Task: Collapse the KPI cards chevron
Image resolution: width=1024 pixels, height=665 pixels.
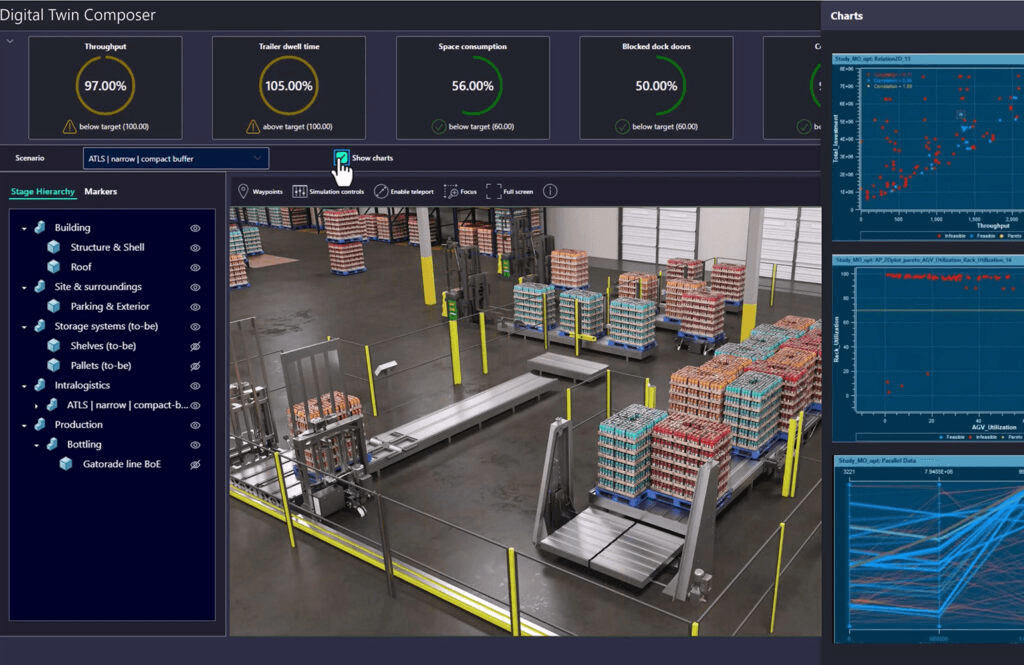Action: coord(10,41)
